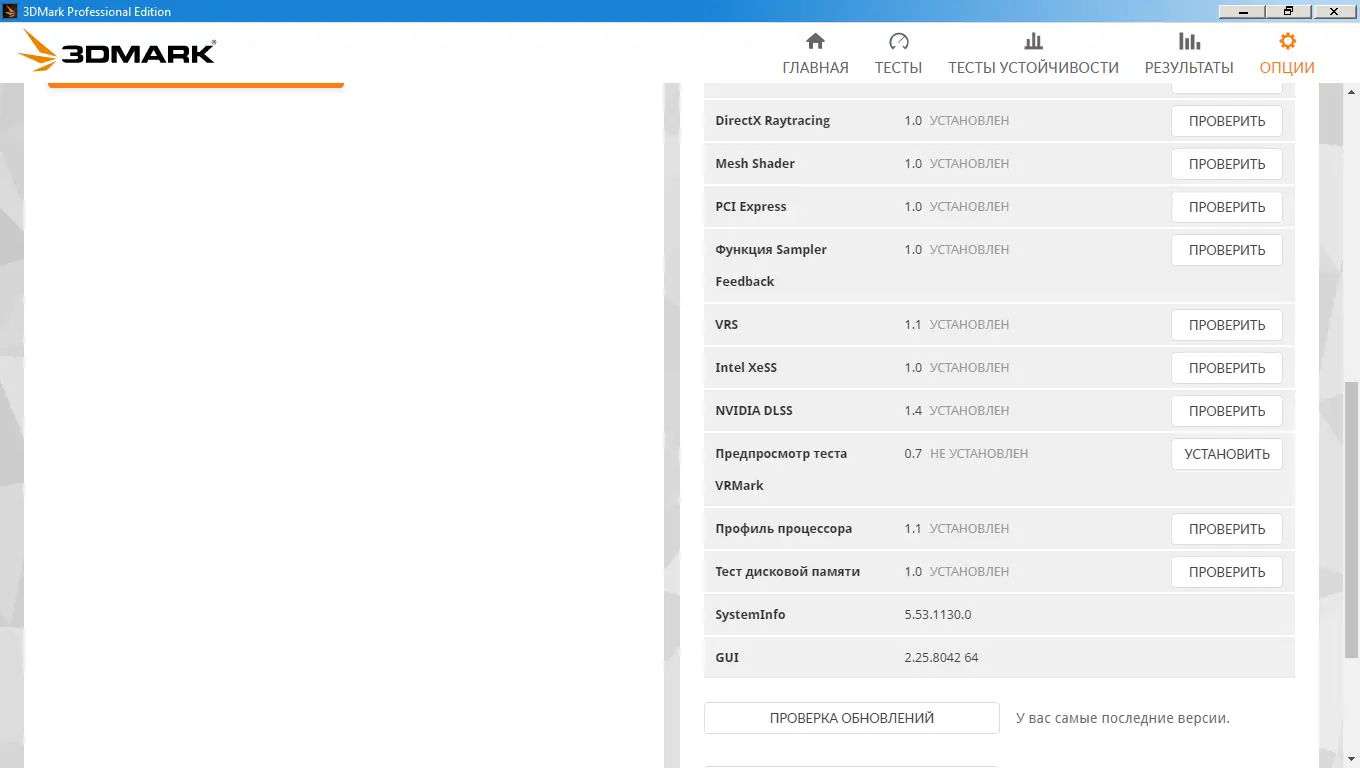Click the 3DMark logo in the header
Image resolution: width=1360 pixels, height=768 pixels.
(117, 50)
